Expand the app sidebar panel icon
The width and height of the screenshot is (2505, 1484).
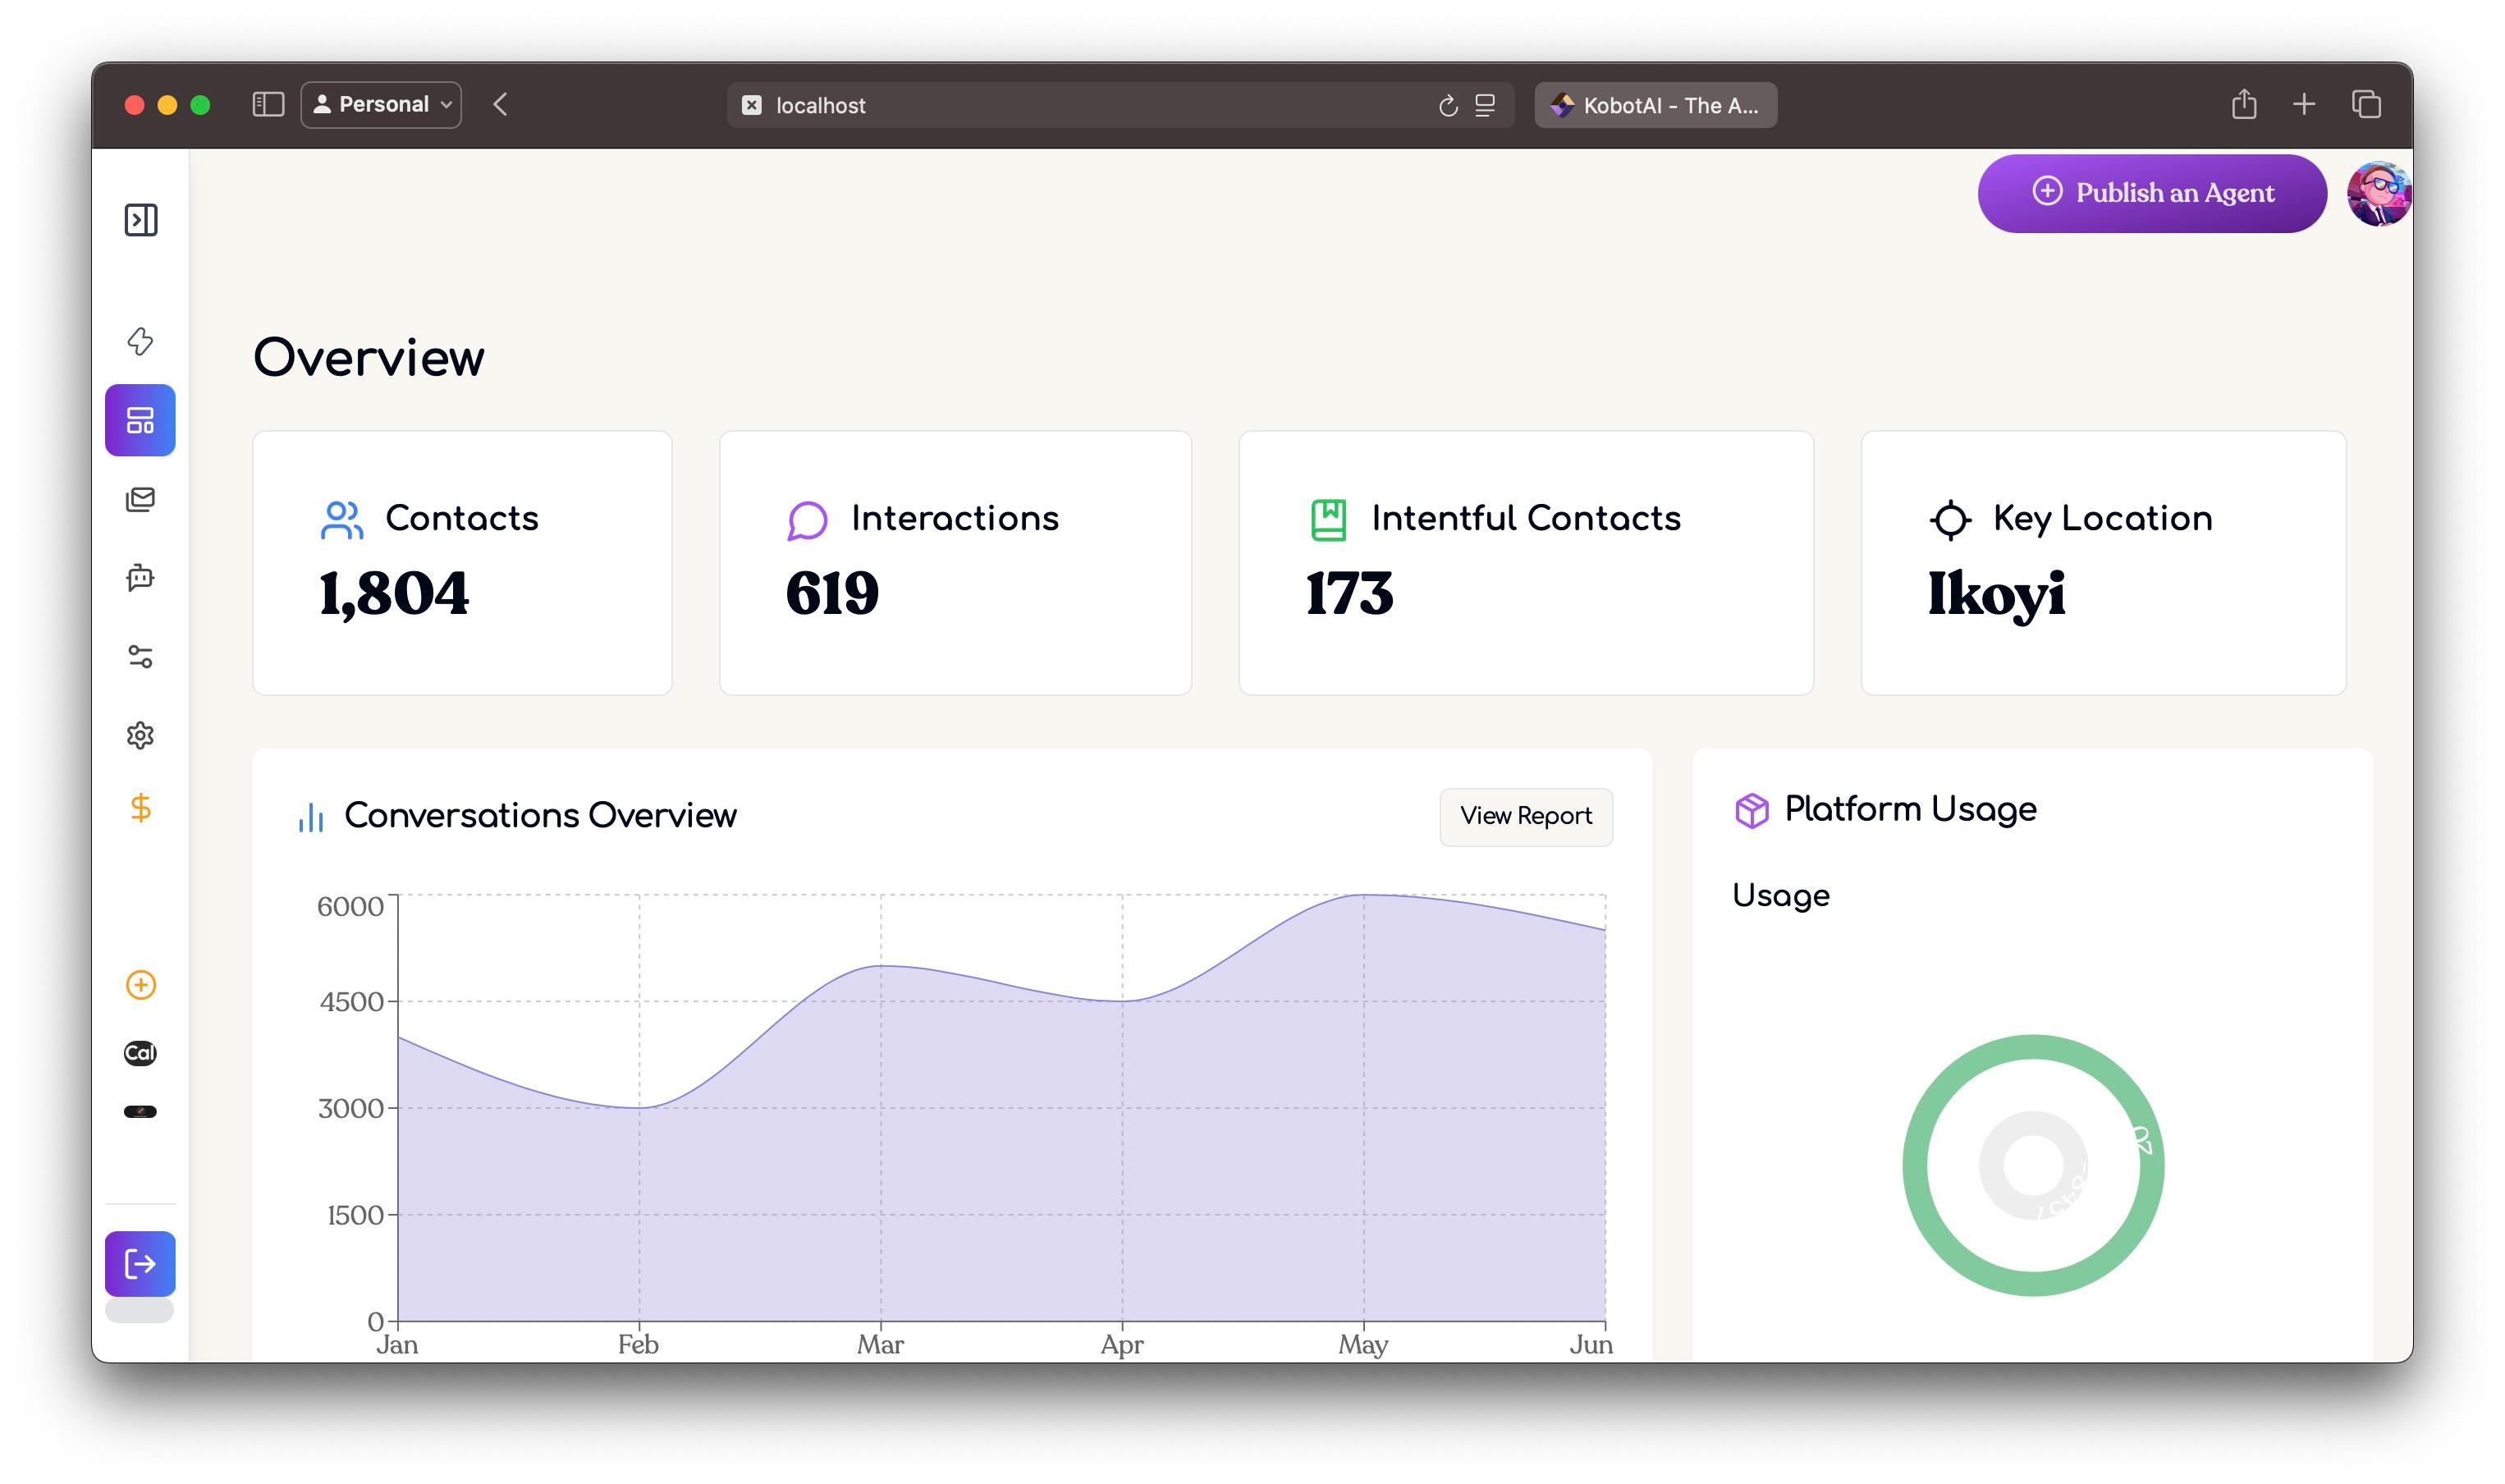click(140, 220)
